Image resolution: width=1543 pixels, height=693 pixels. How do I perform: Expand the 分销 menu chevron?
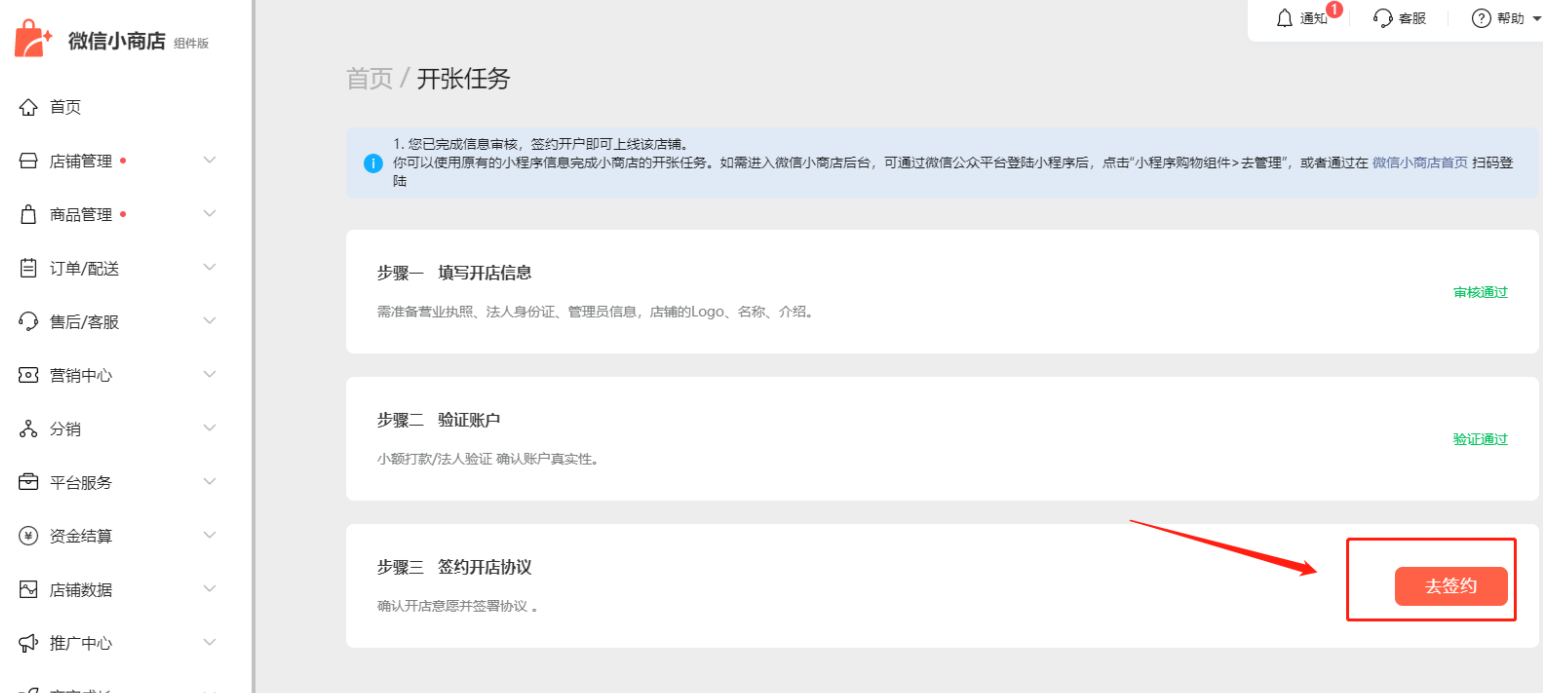coord(209,428)
